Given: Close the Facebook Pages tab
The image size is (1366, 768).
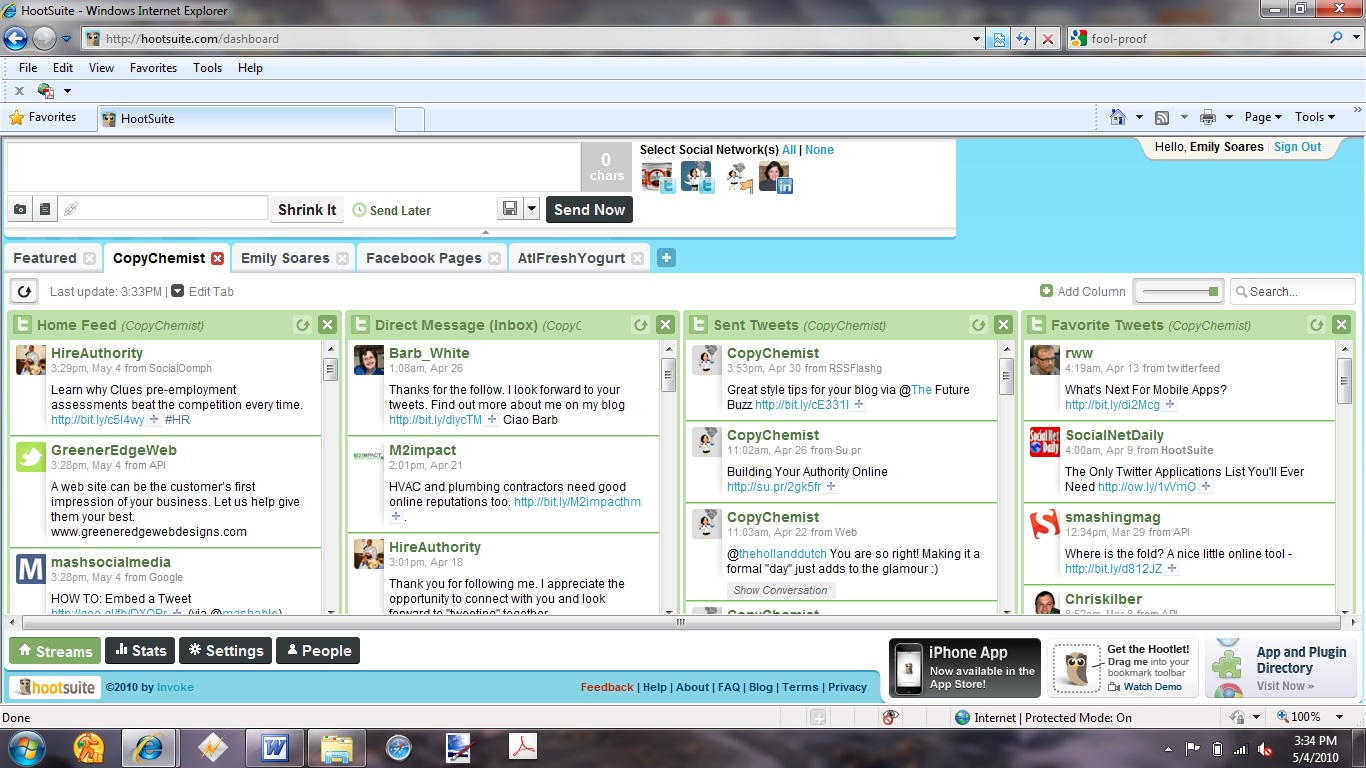Looking at the screenshot, I should pyautogui.click(x=494, y=258).
